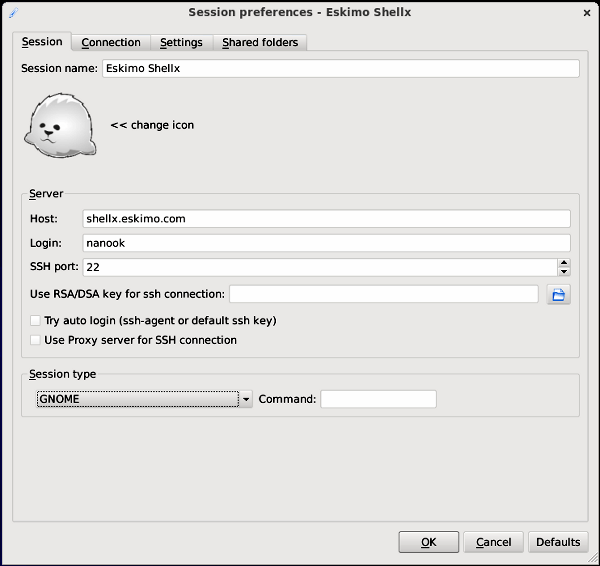Click the Login field containing nanook
Viewport: 600px width, 566px height.
tap(326, 243)
